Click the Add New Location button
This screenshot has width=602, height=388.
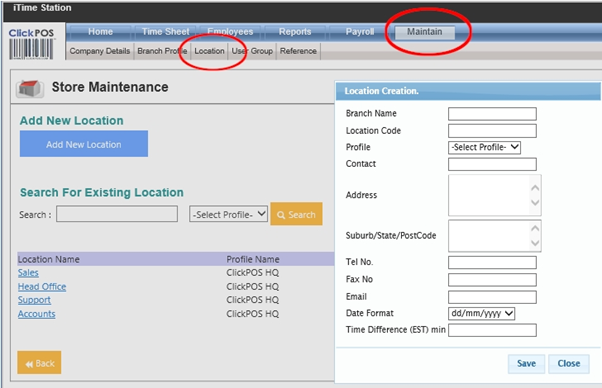pyautogui.click(x=84, y=144)
